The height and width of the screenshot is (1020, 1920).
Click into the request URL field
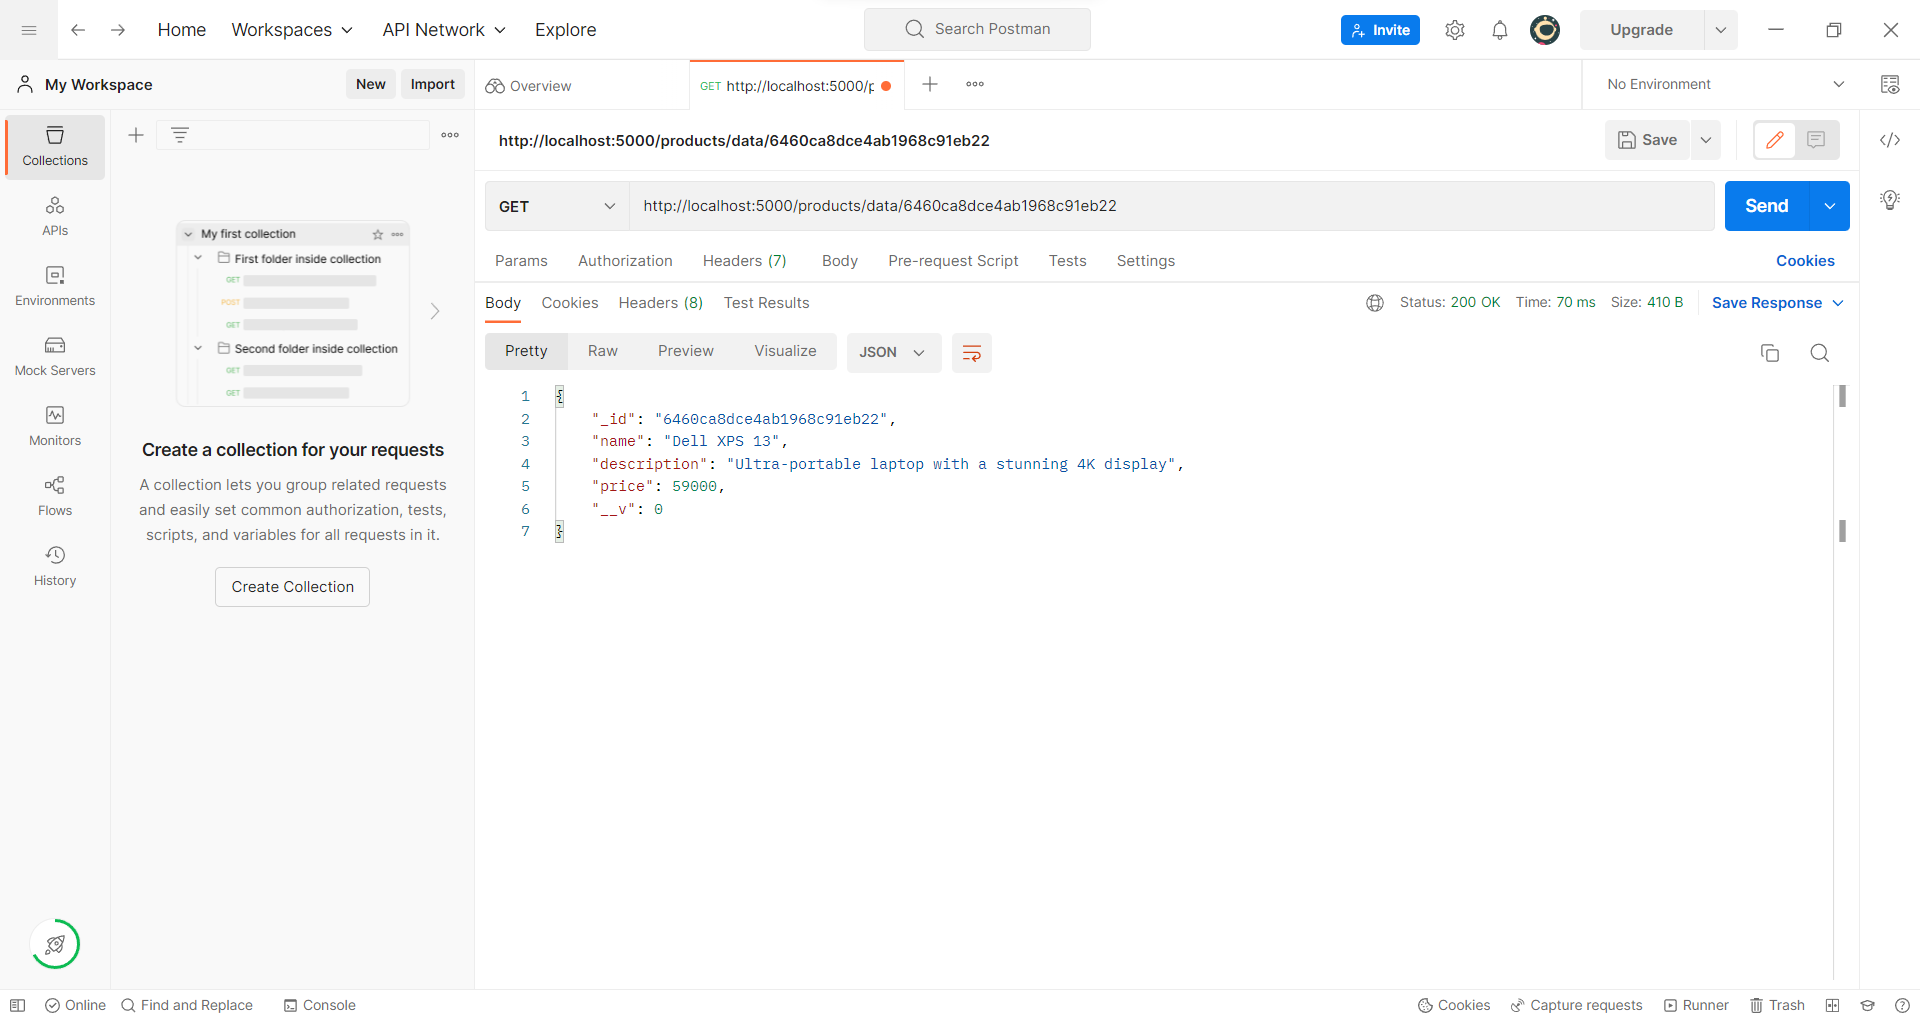[1171, 206]
